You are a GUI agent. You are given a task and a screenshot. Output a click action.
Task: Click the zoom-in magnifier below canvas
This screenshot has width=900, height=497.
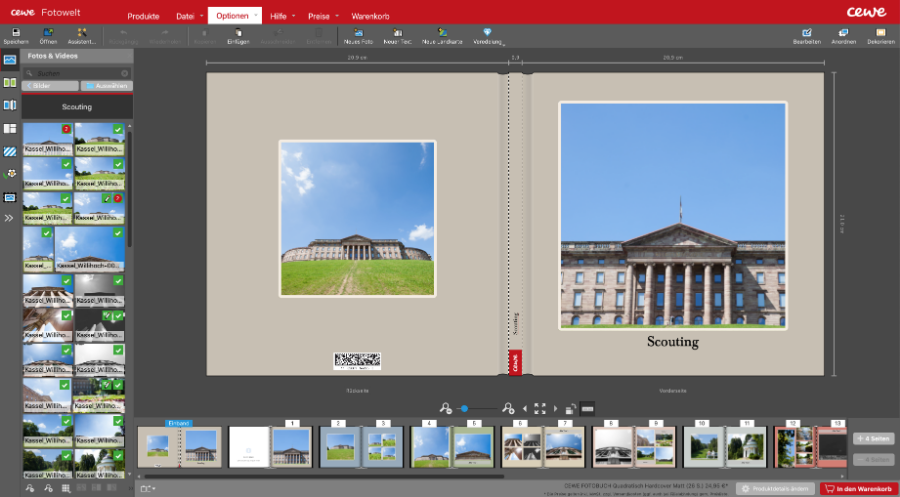tap(508, 408)
